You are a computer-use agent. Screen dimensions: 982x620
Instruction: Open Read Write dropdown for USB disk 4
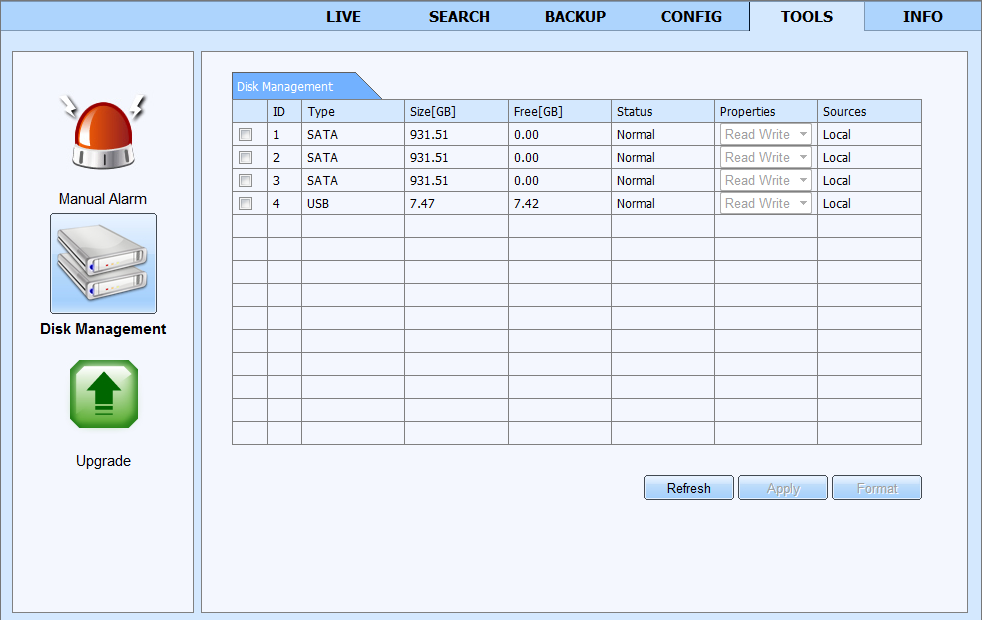[x=765, y=204]
